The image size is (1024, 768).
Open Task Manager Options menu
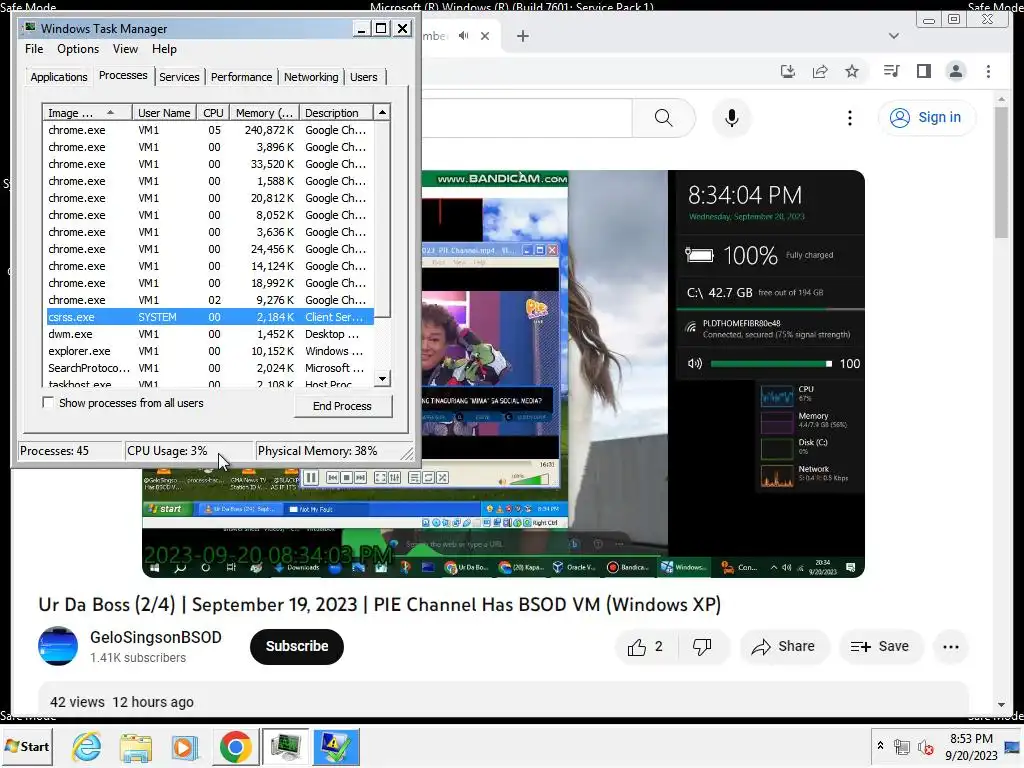pyautogui.click(x=78, y=49)
